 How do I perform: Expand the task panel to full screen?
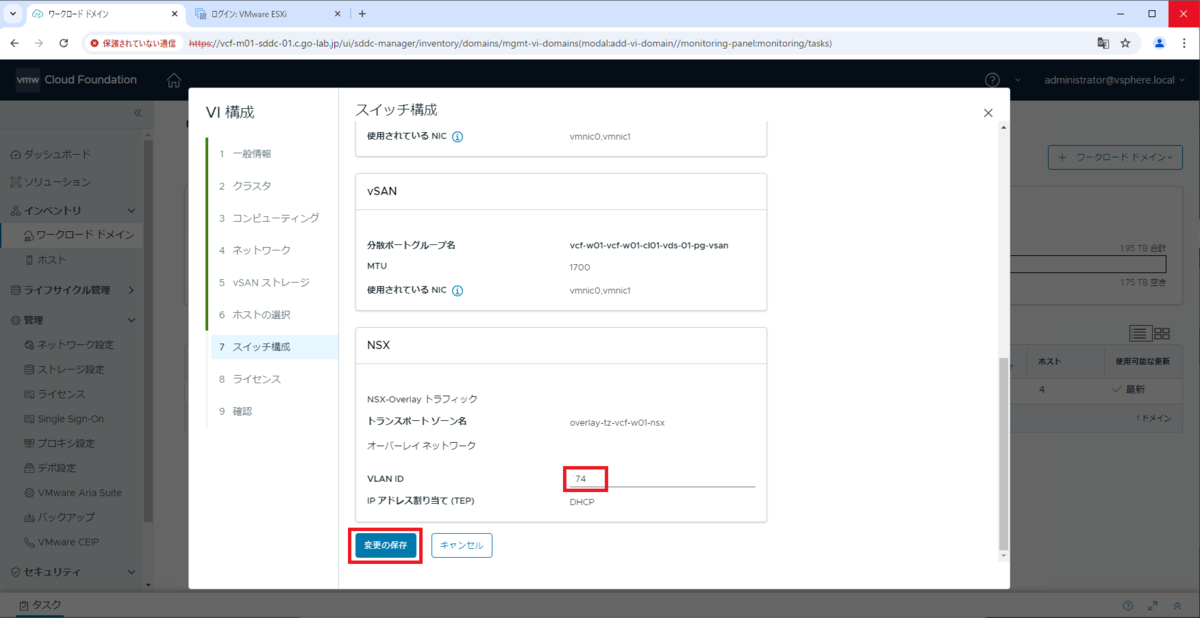[1153, 605]
